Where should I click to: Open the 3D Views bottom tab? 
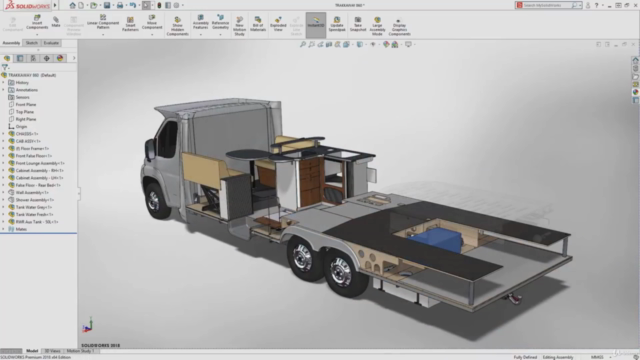[52, 351]
